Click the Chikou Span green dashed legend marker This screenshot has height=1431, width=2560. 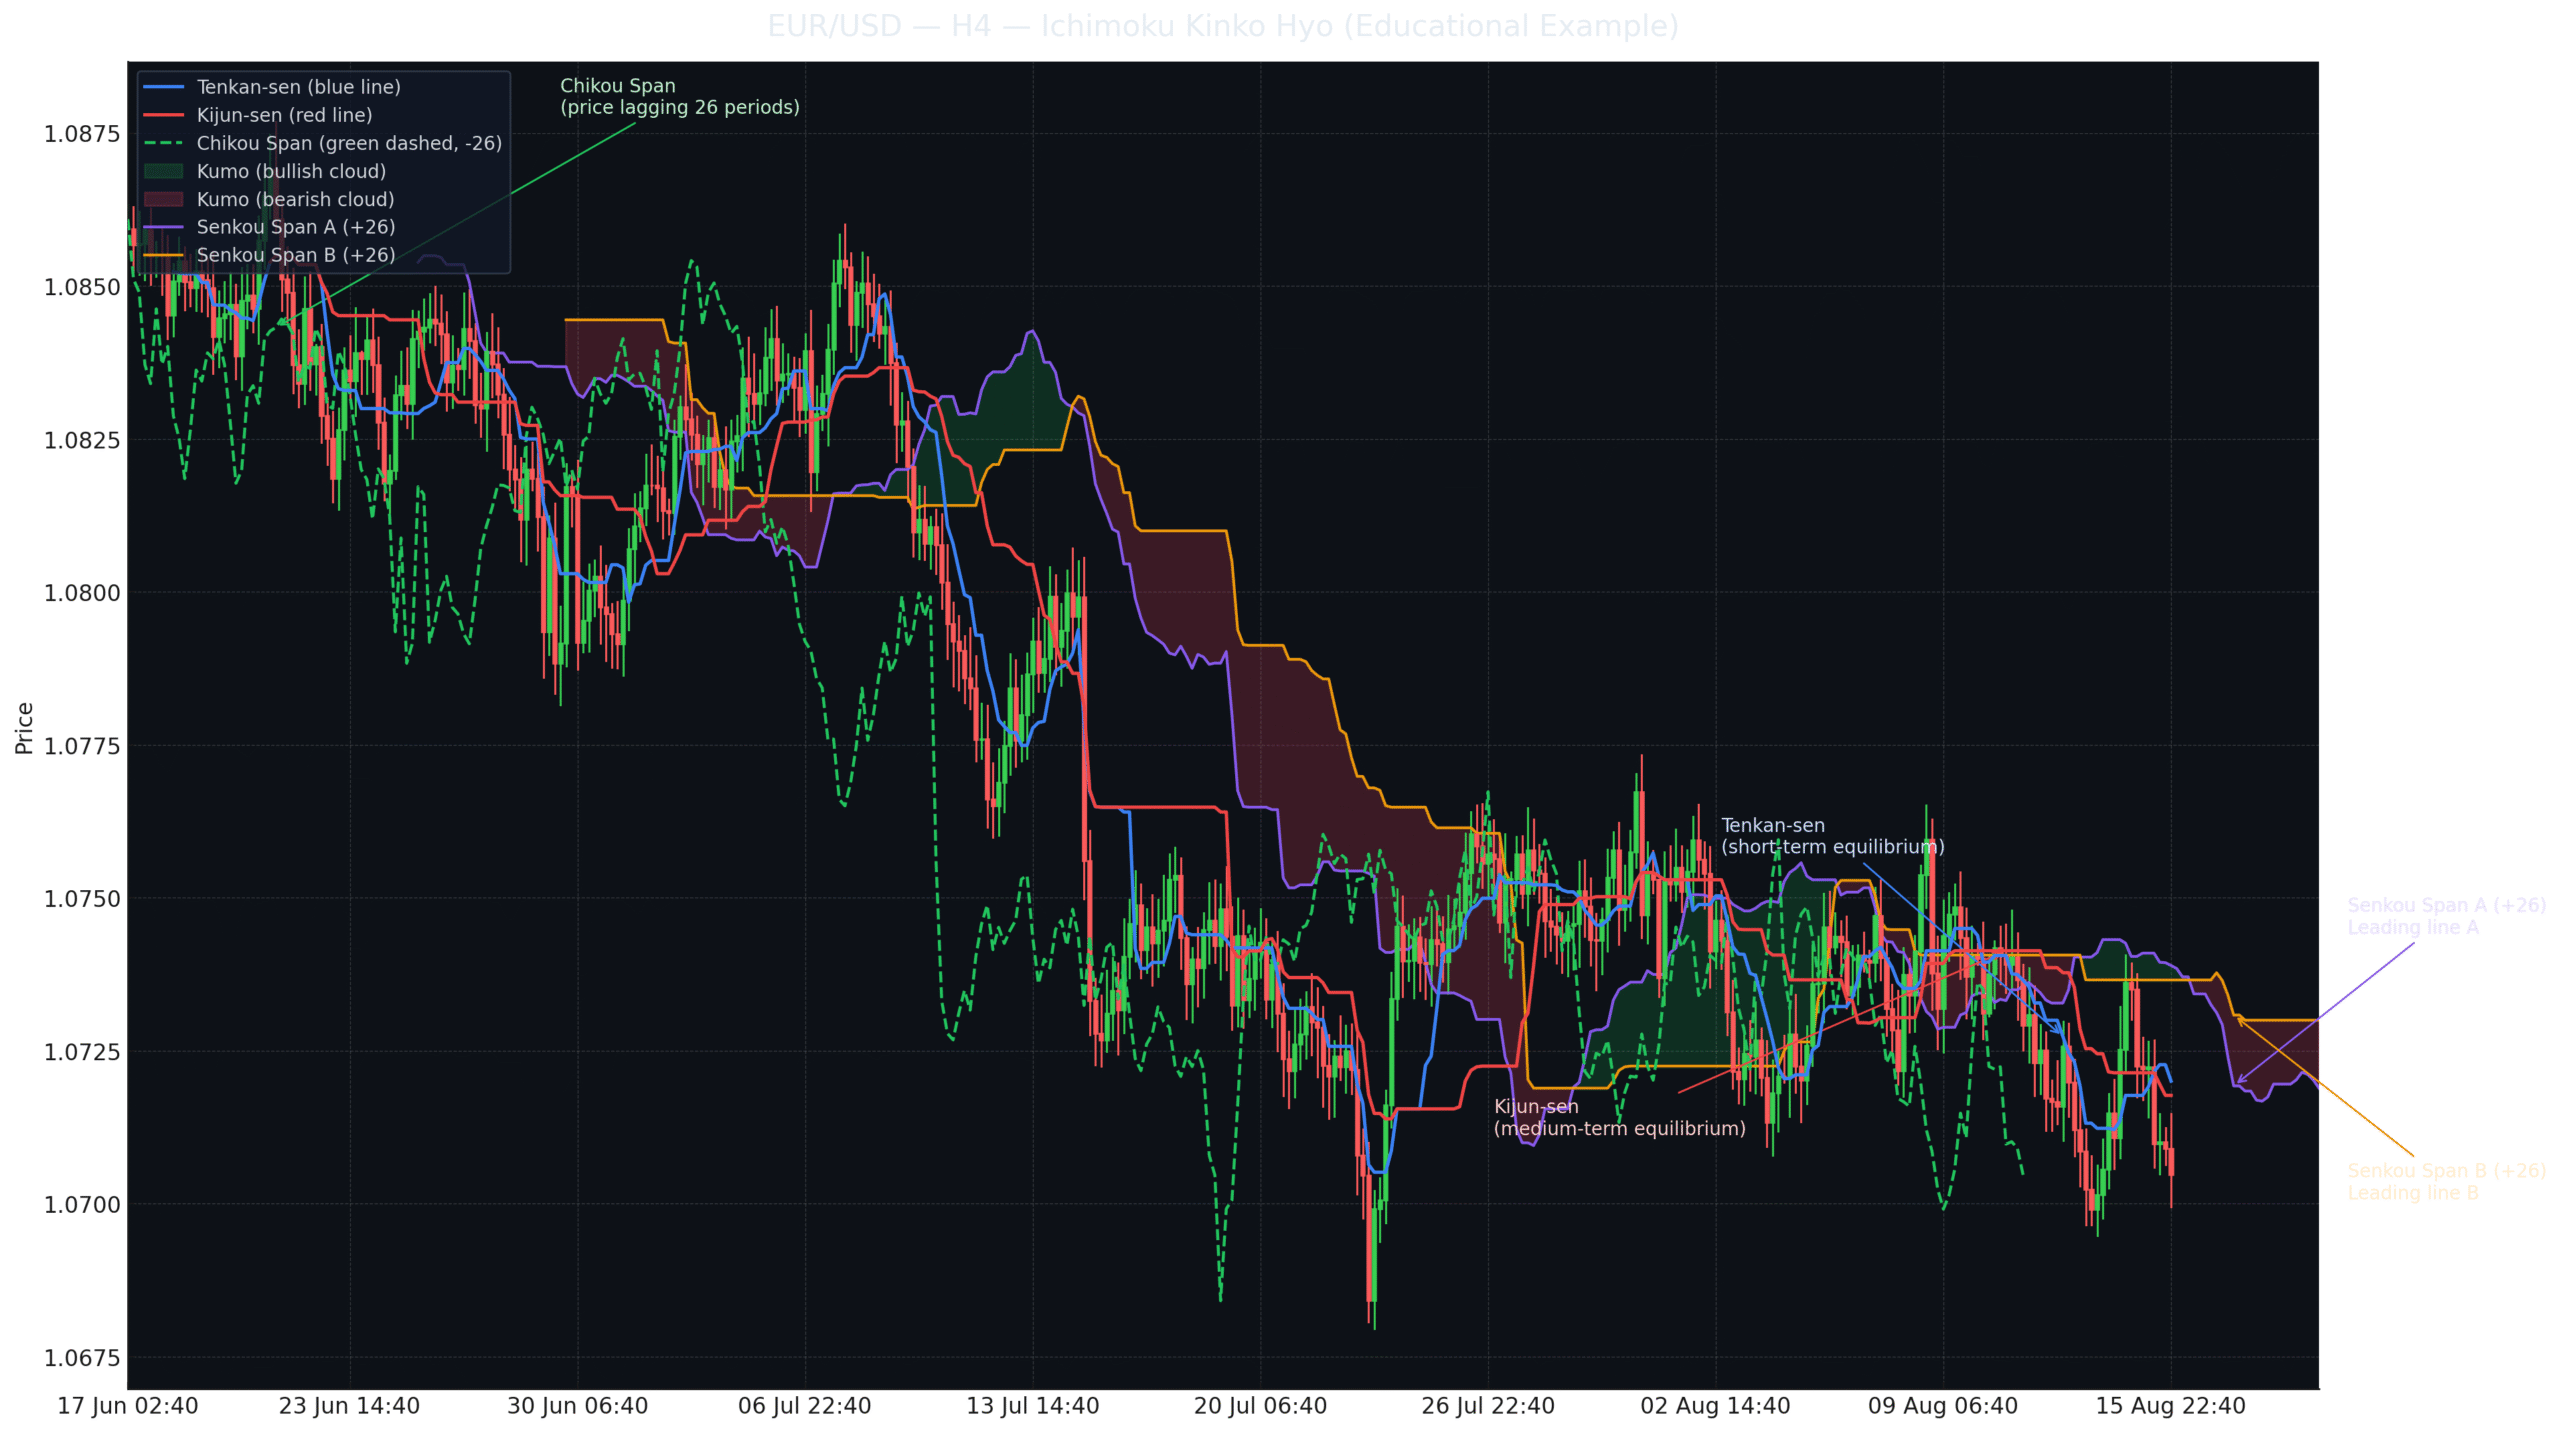coord(165,143)
